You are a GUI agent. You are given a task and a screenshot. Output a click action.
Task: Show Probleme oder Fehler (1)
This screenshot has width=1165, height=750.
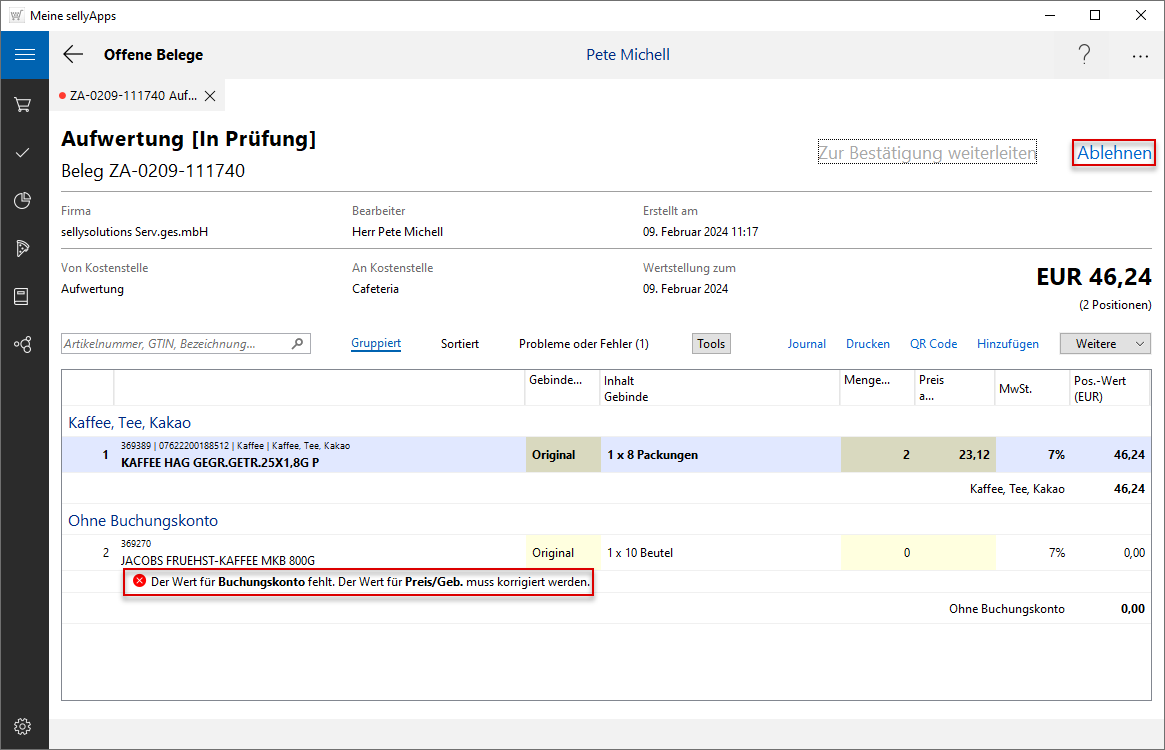[583, 344]
